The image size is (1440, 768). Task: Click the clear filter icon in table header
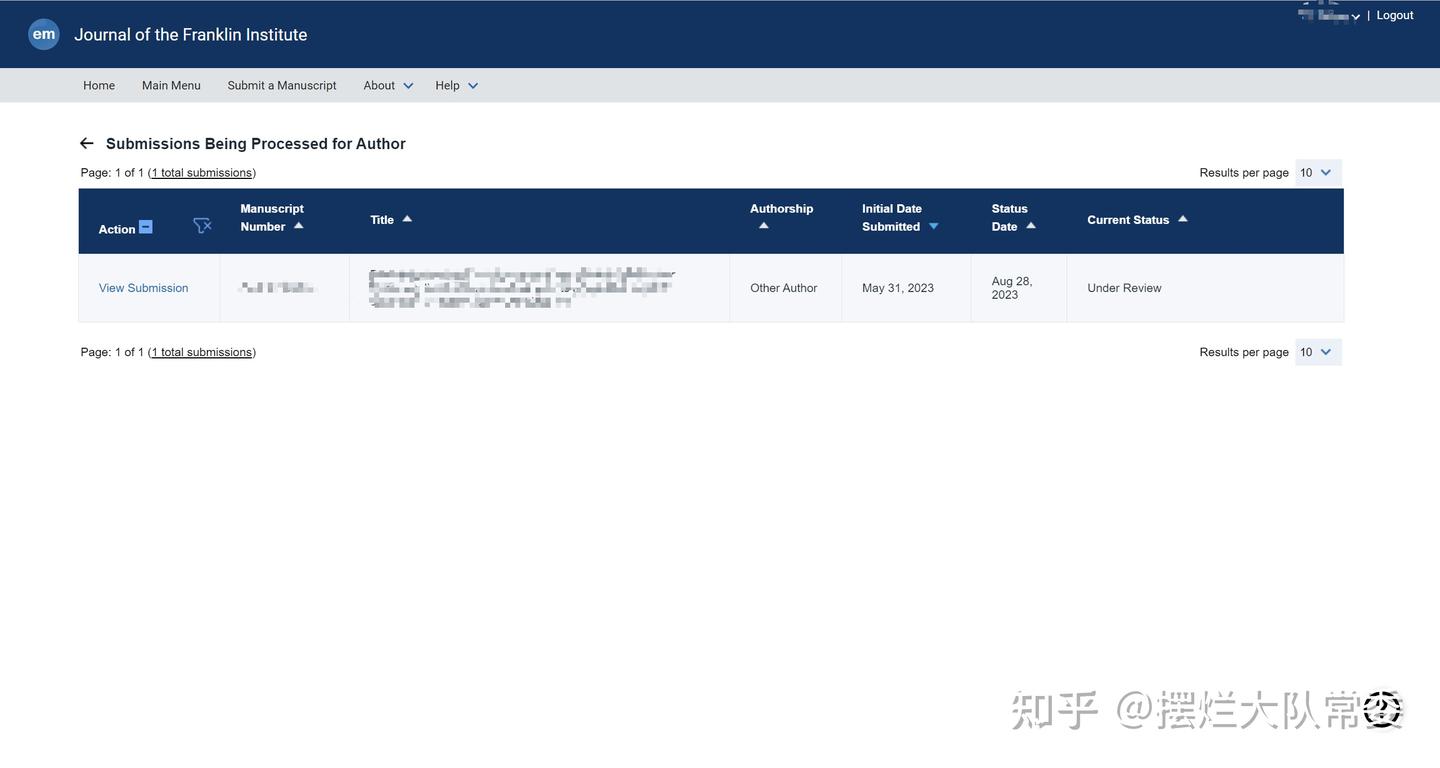[x=202, y=224]
